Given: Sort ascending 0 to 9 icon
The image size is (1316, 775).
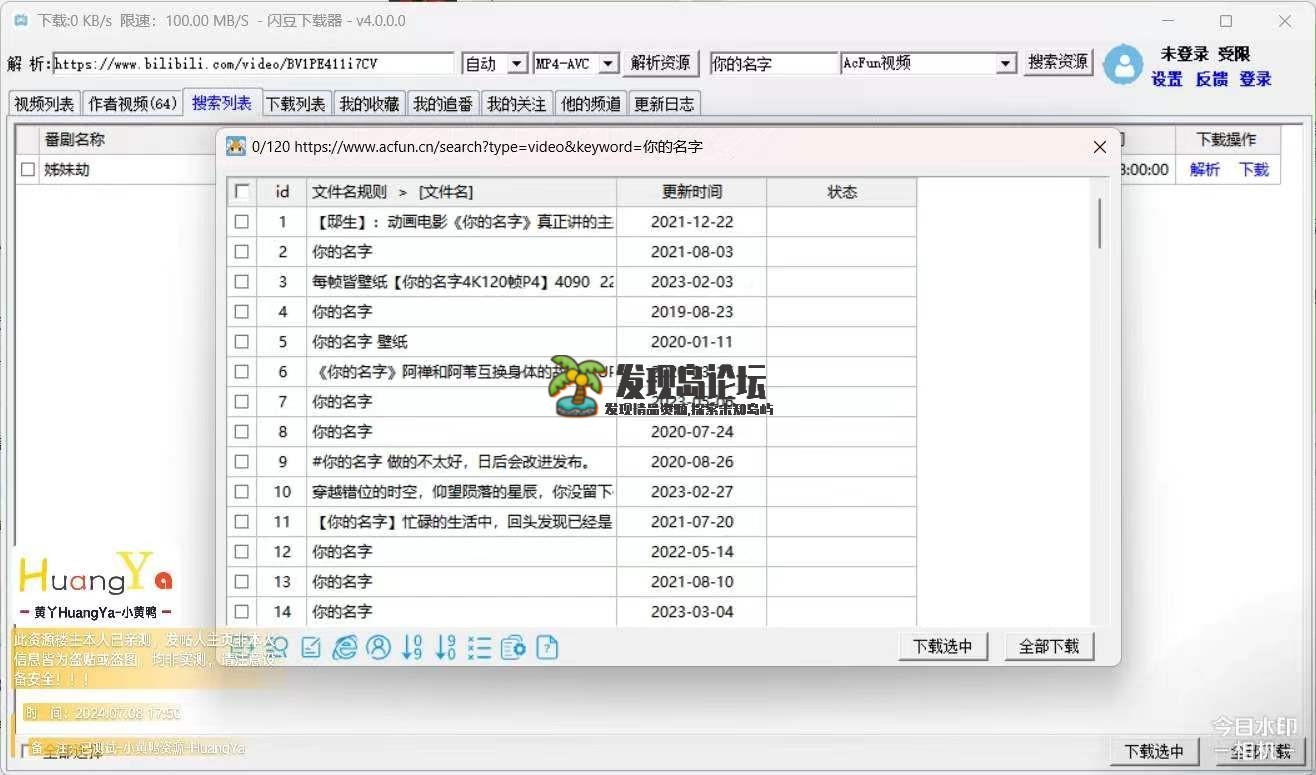Looking at the screenshot, I should point(412,647).
